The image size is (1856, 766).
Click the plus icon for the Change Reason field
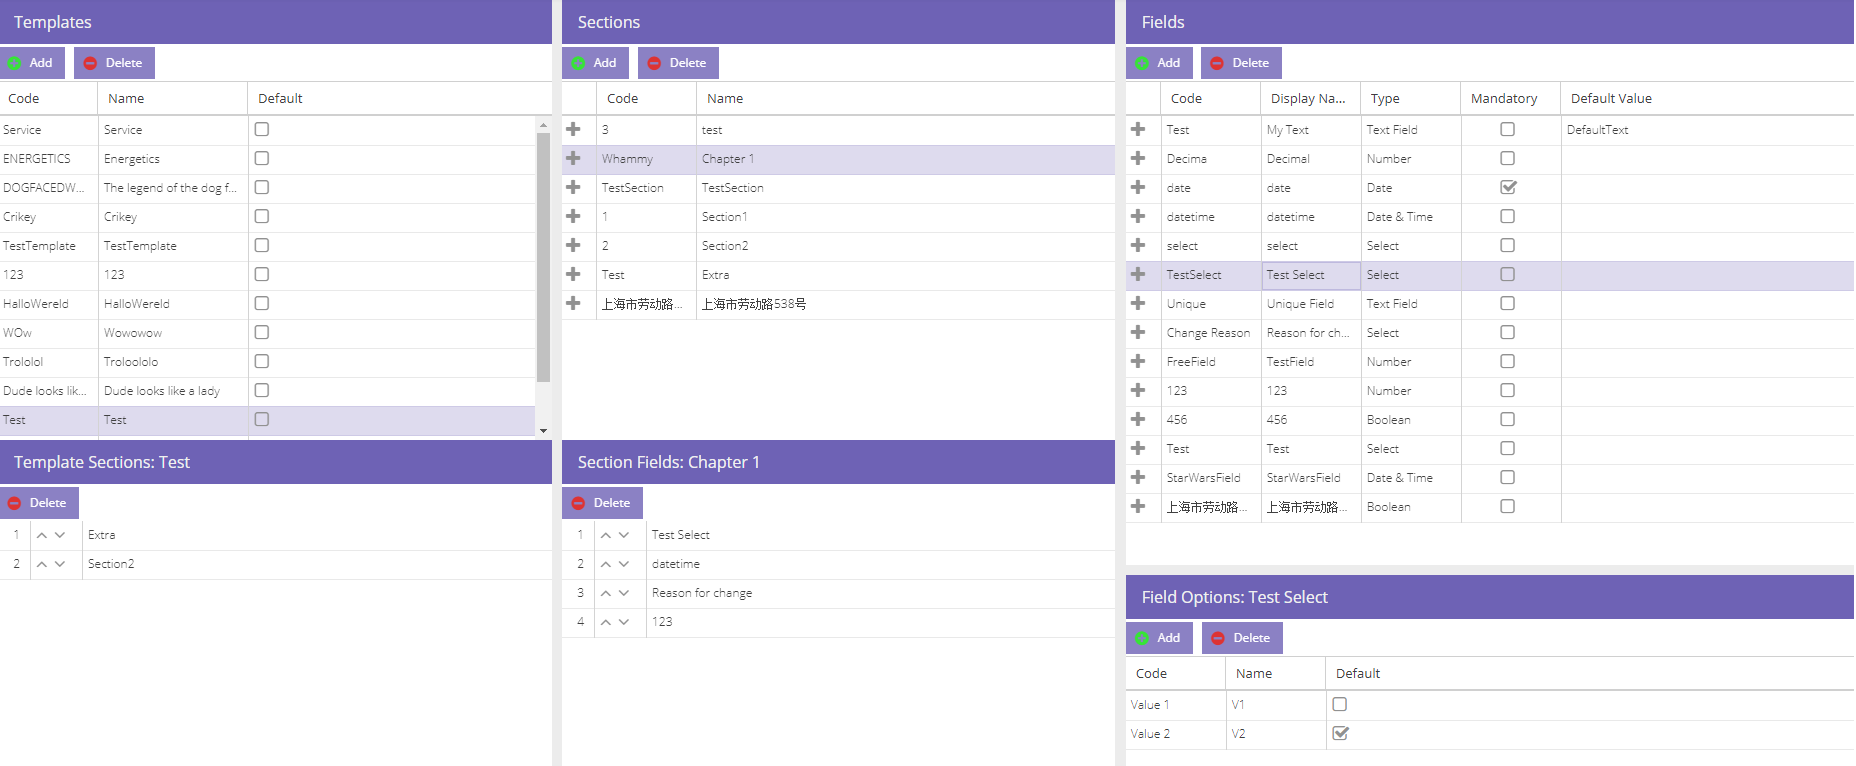click(x=1138, y=332)
